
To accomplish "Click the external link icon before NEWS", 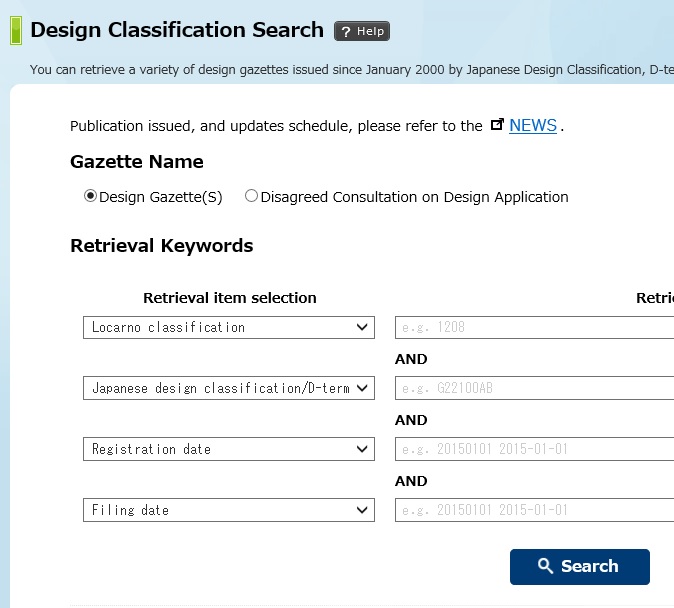I will click(x=497, y=125).
